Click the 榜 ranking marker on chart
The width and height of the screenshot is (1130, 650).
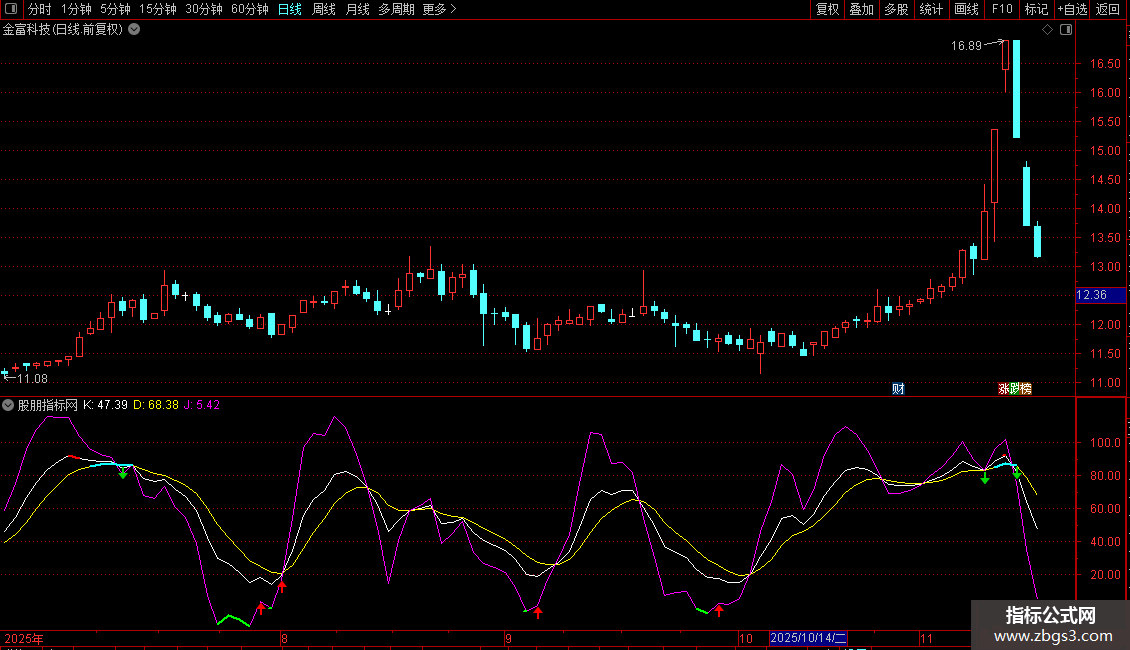pos(1025,389)
